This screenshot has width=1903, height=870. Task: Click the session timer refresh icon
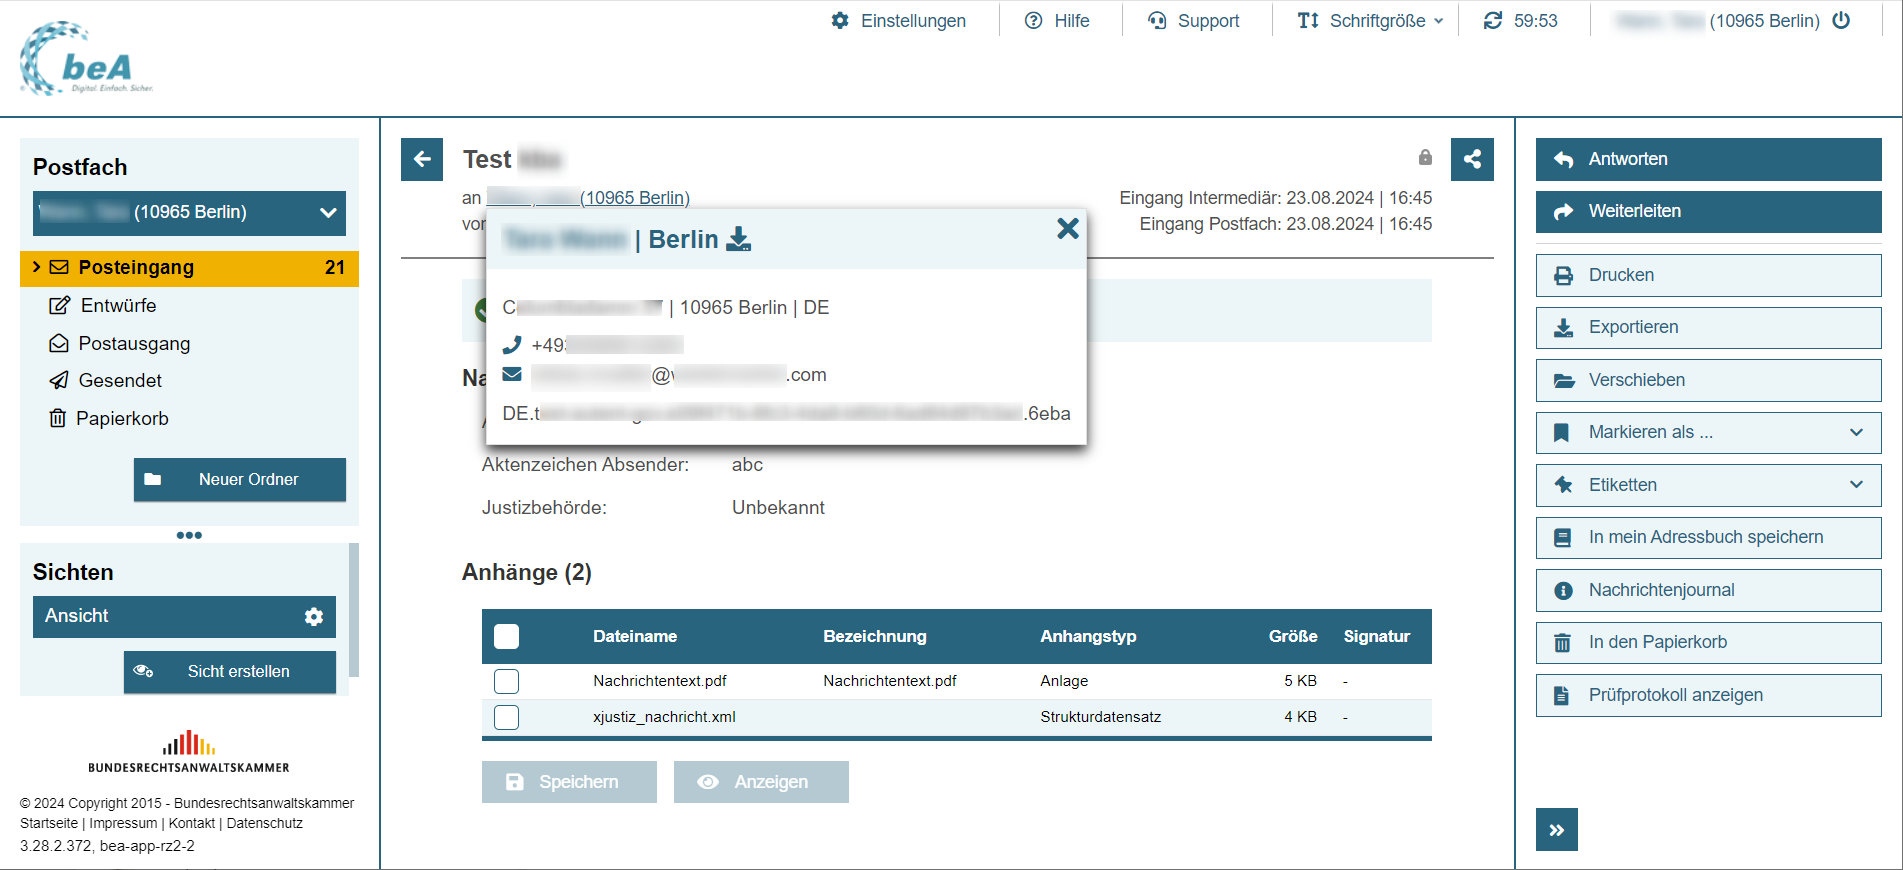point(1493,21)
